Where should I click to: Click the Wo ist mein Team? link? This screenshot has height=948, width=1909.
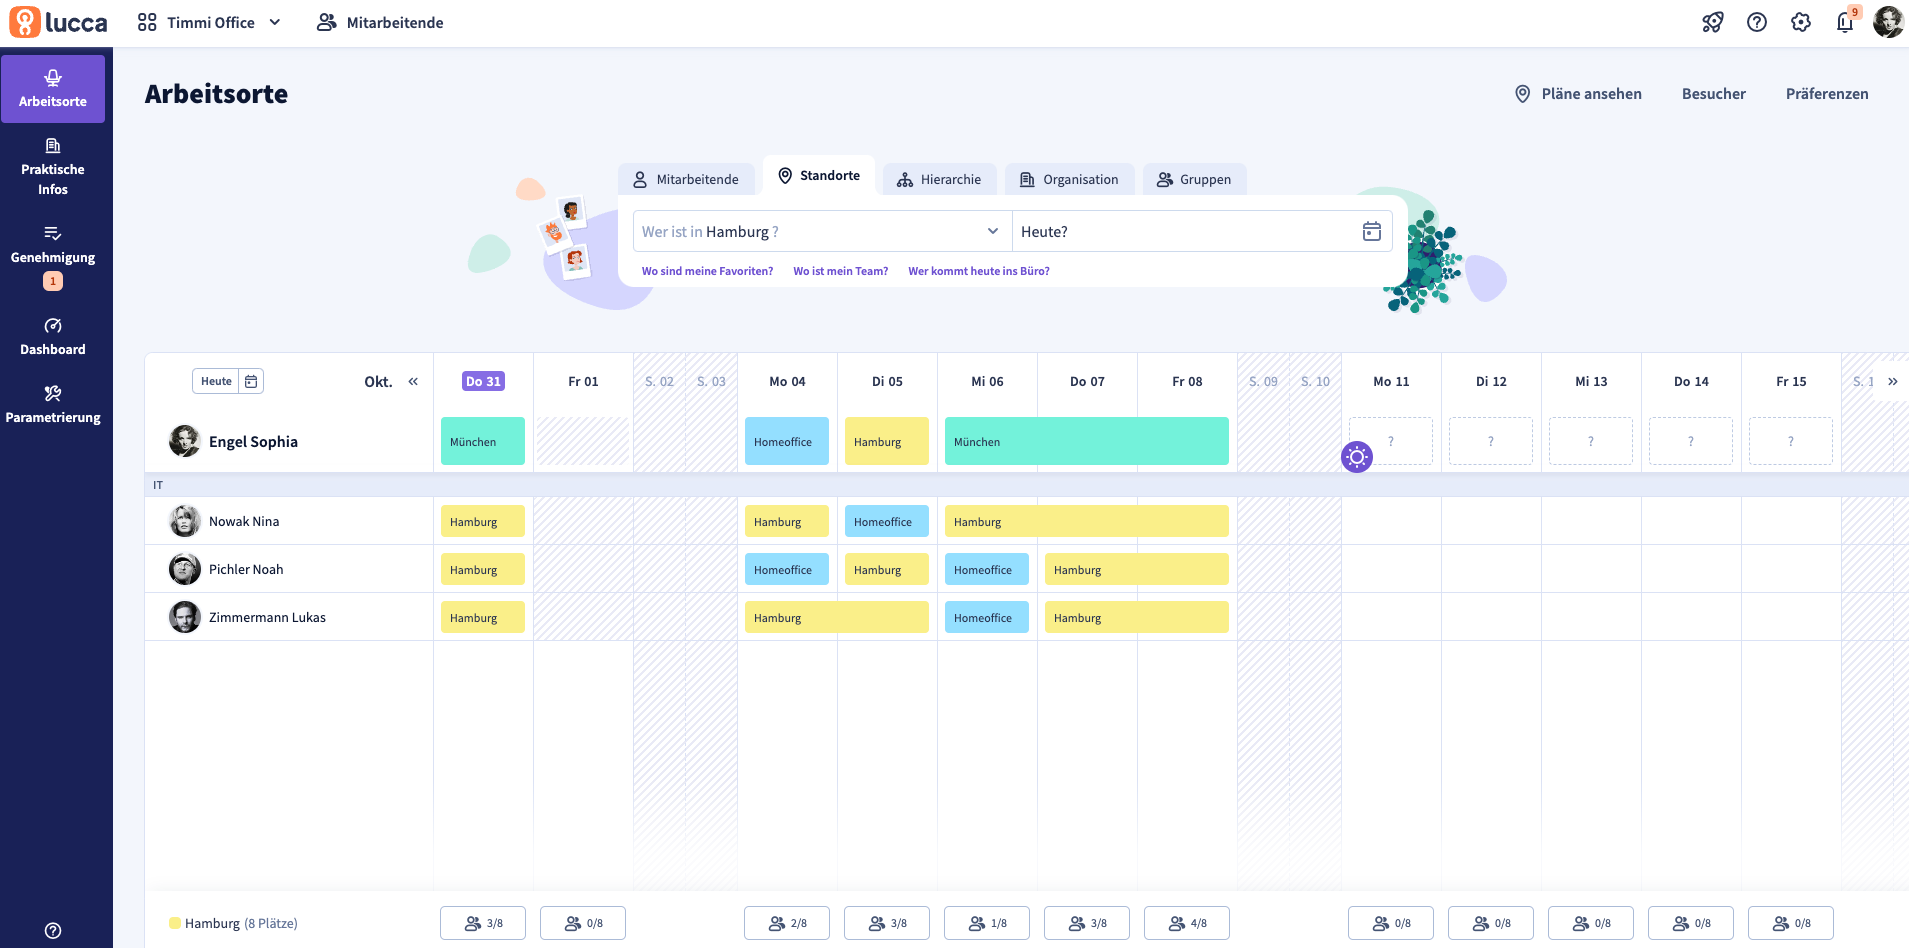point(840,271)
